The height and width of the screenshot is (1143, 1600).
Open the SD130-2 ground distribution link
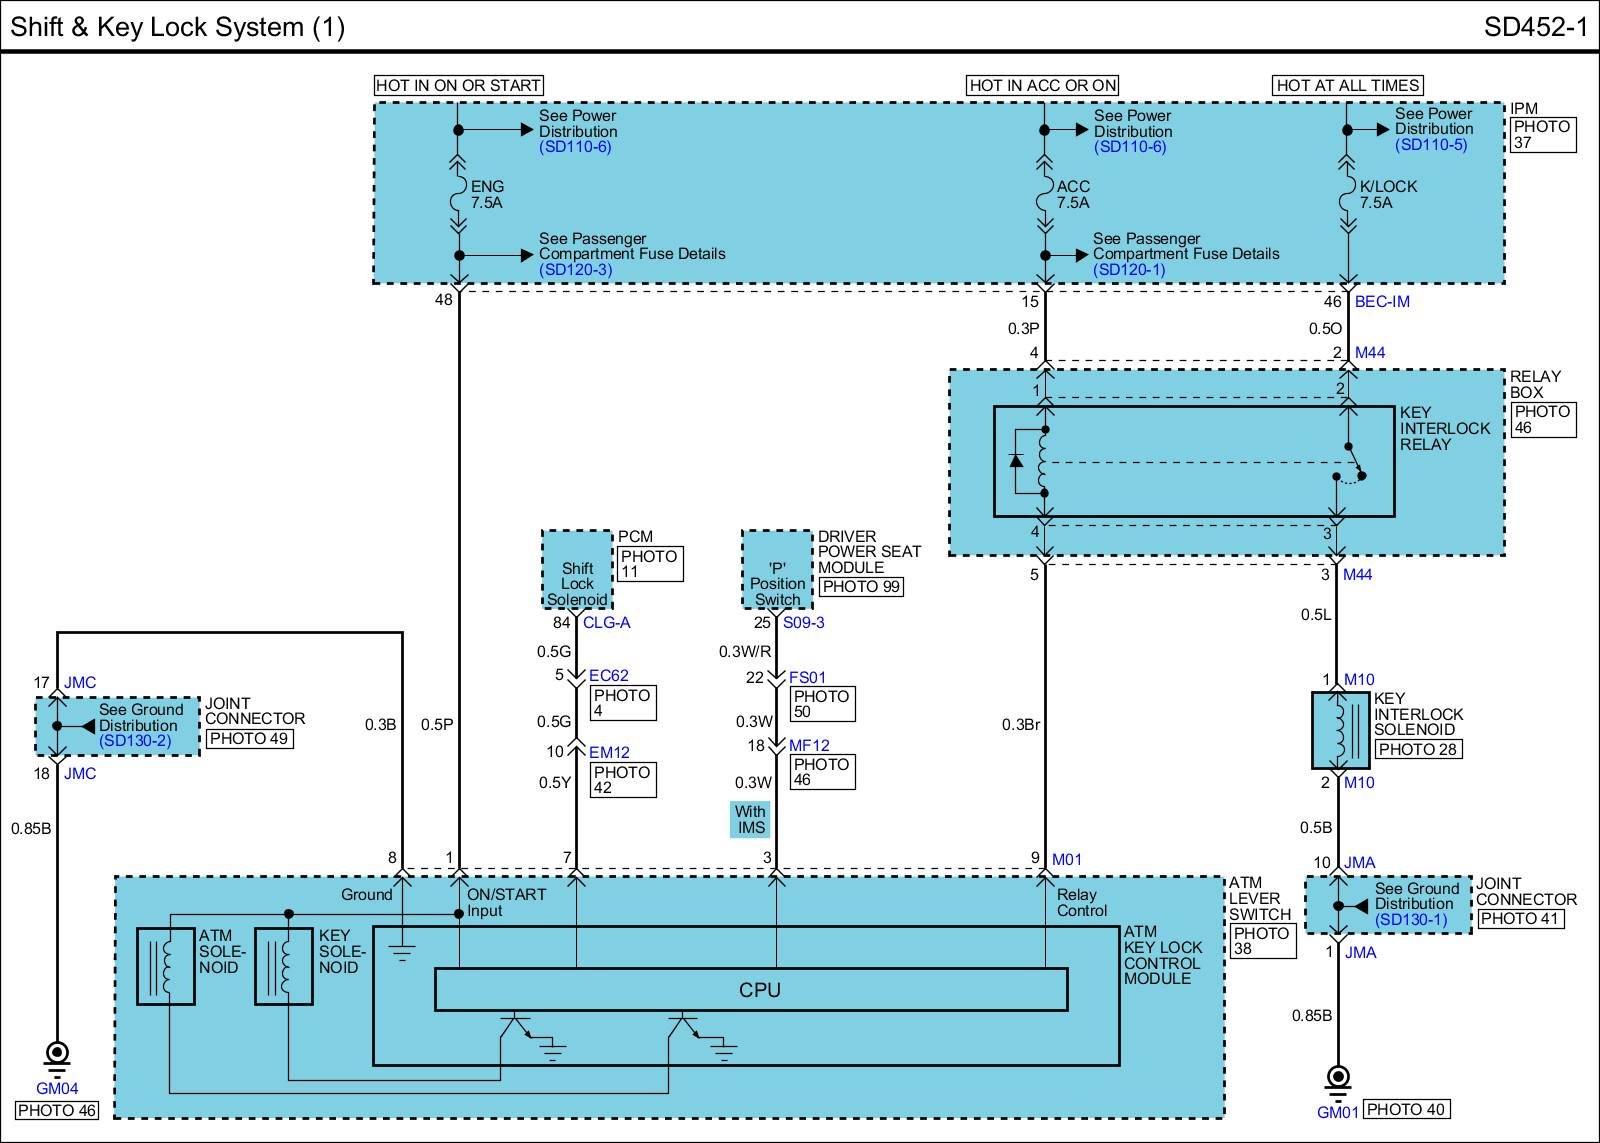click(135, 741)
